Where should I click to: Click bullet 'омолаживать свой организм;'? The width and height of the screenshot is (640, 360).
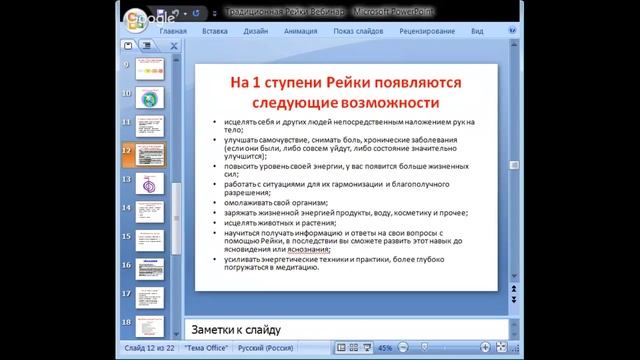tap(276, 202)
